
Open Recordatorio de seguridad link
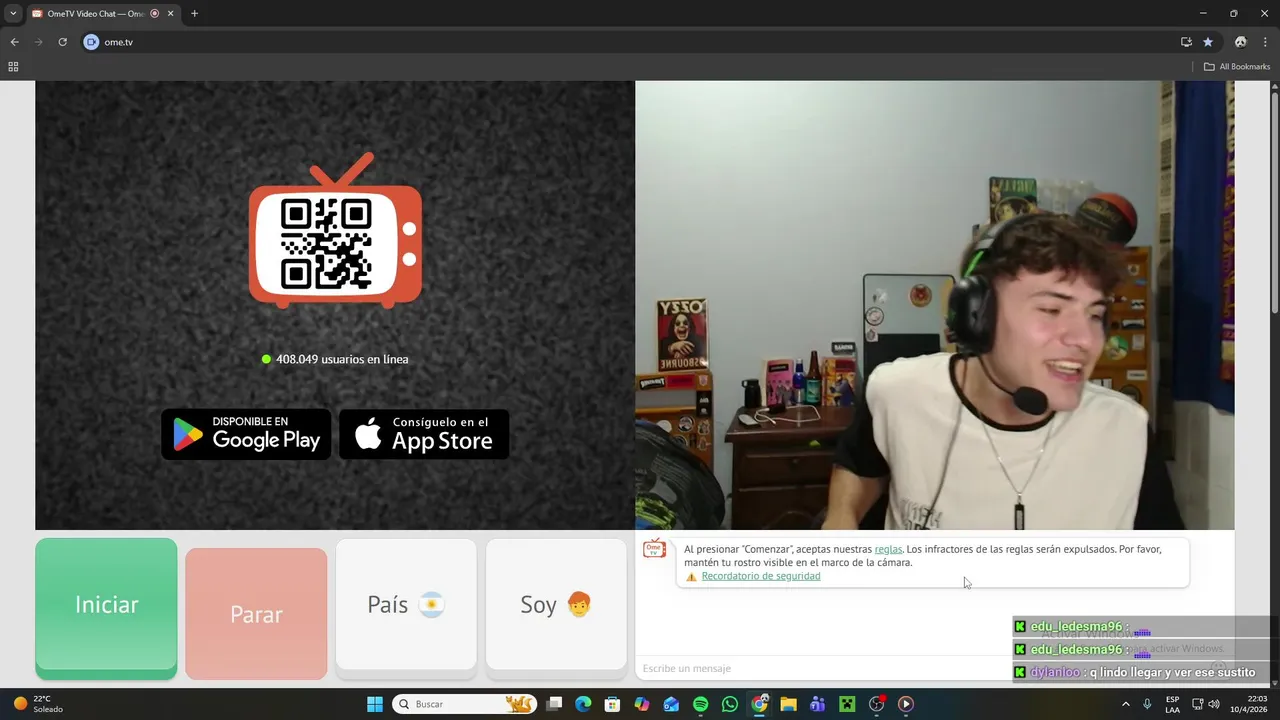coord(760,576)
